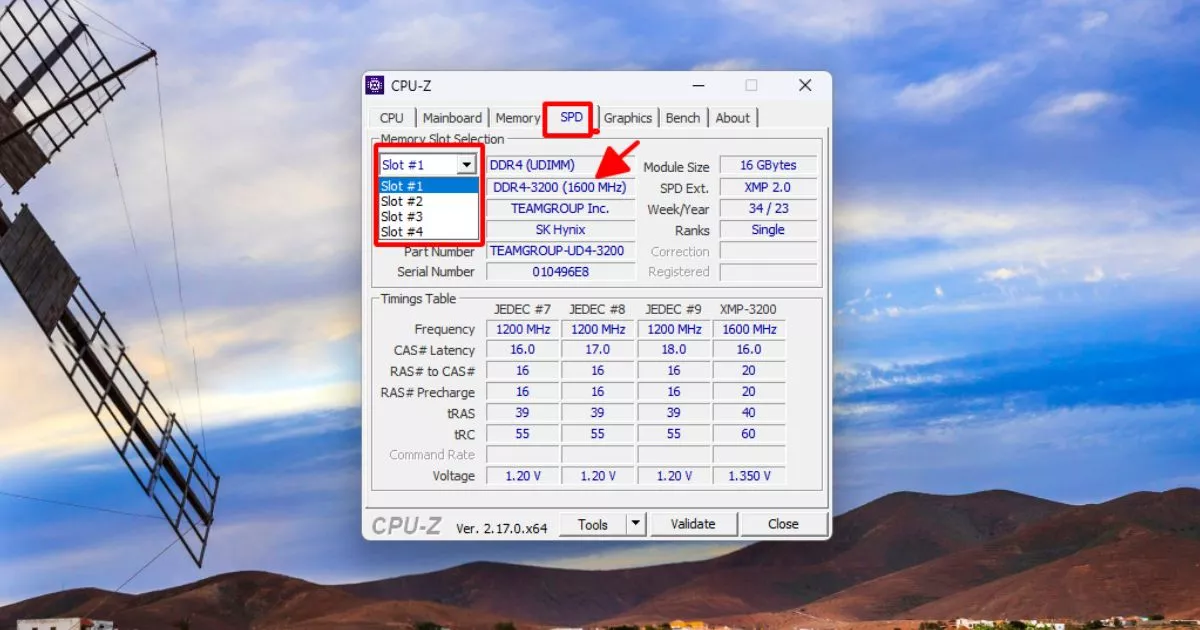Image resolution: width=1200 pixels, height=630 pixels.
Task: Click the Part Number field TEAMGROUP-UD4-3200
Action: [x=560, y=251]
